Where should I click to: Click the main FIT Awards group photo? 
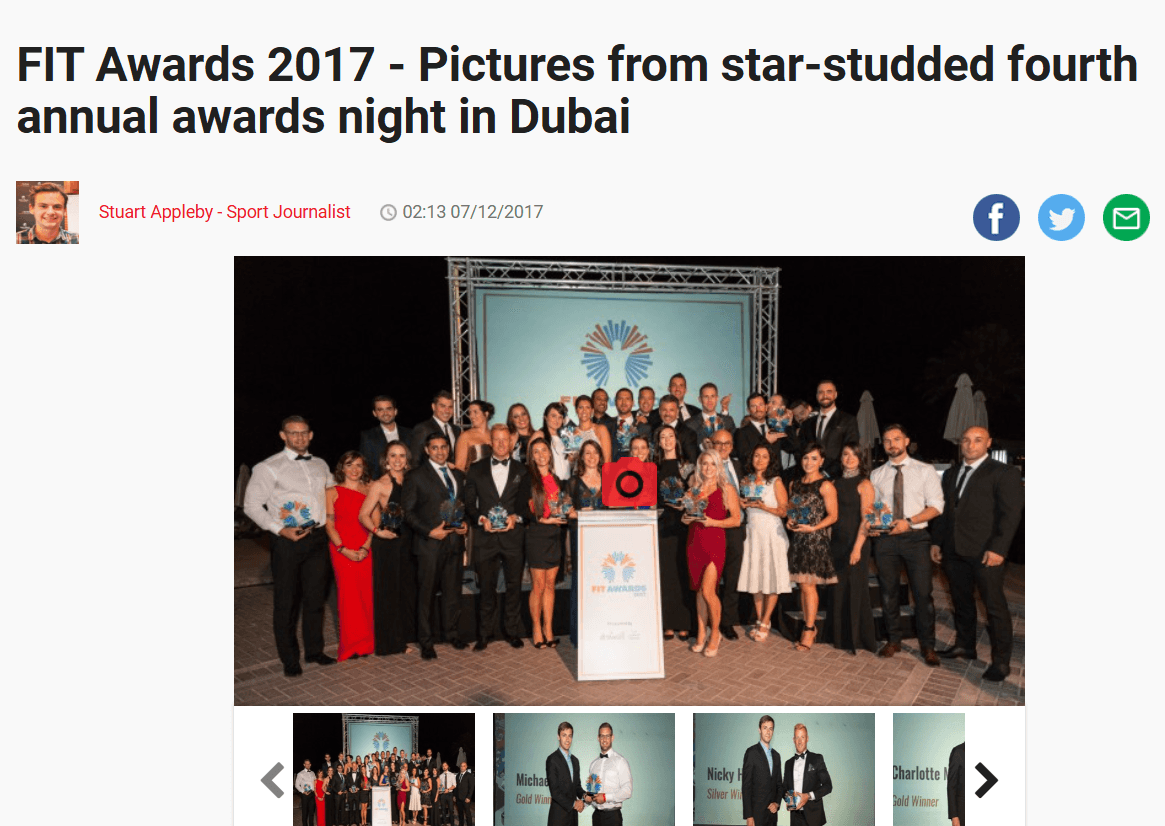tap(629, 481)
